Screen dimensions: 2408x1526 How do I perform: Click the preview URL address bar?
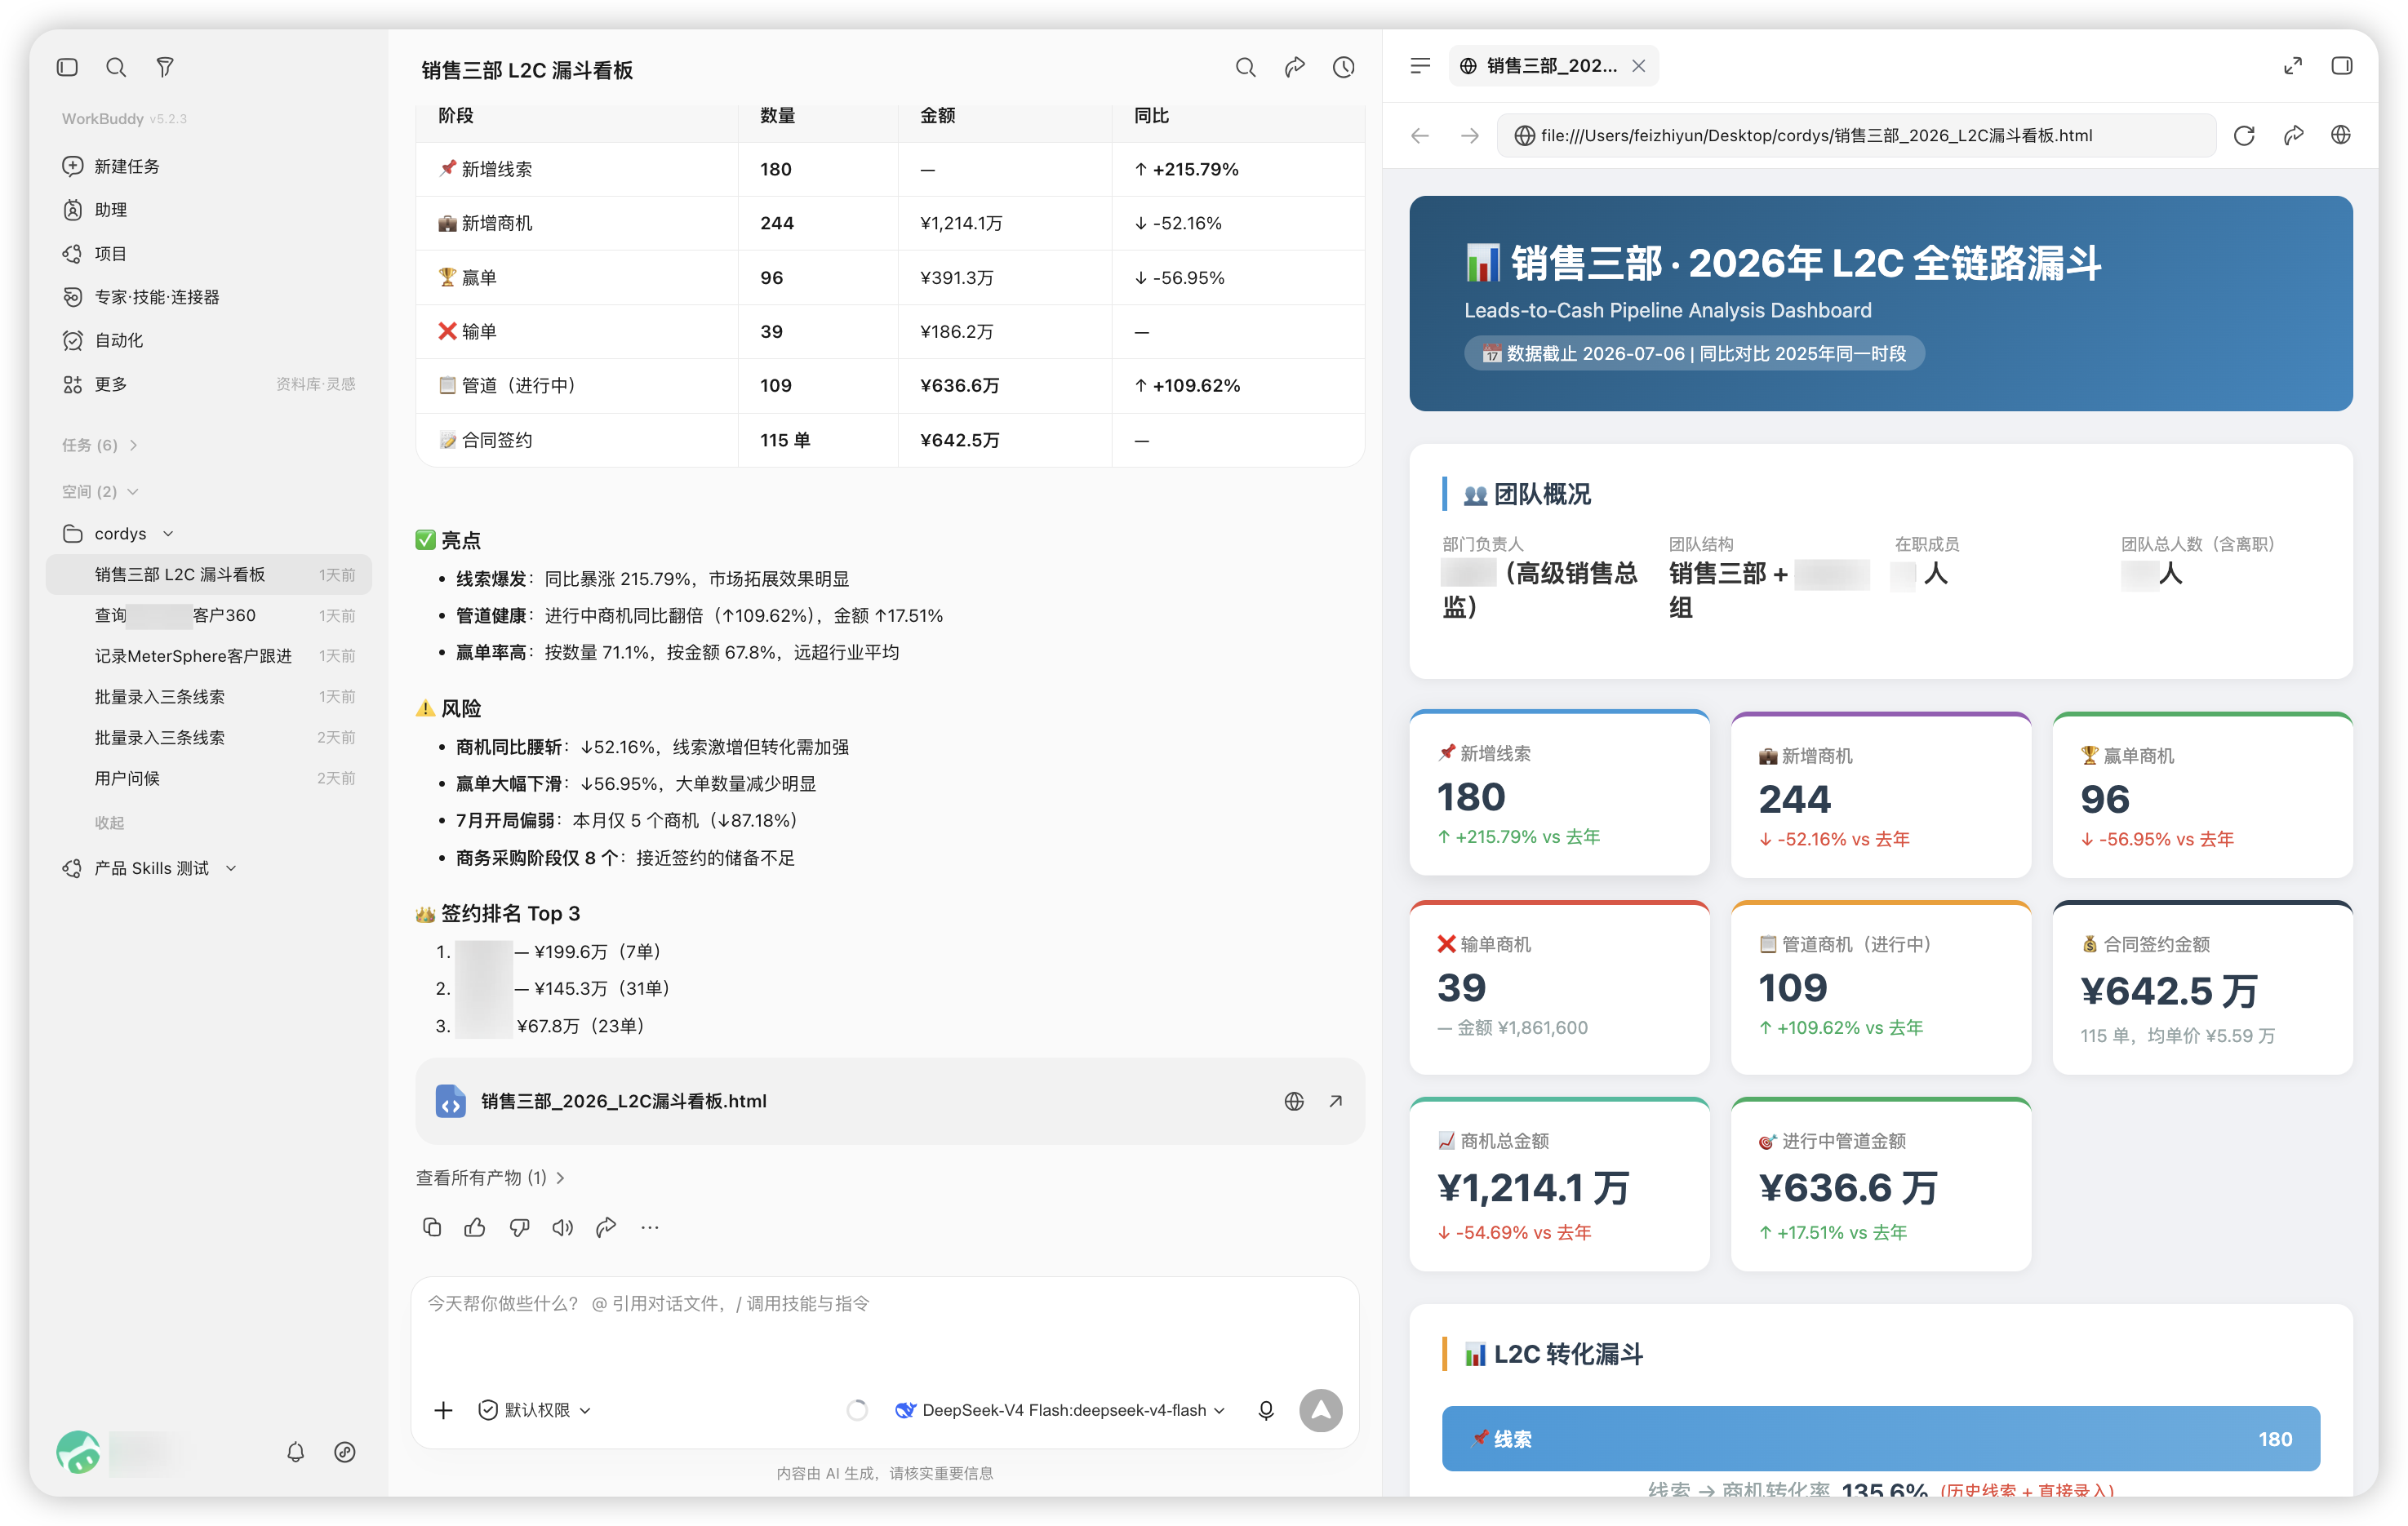(1855, 135)
